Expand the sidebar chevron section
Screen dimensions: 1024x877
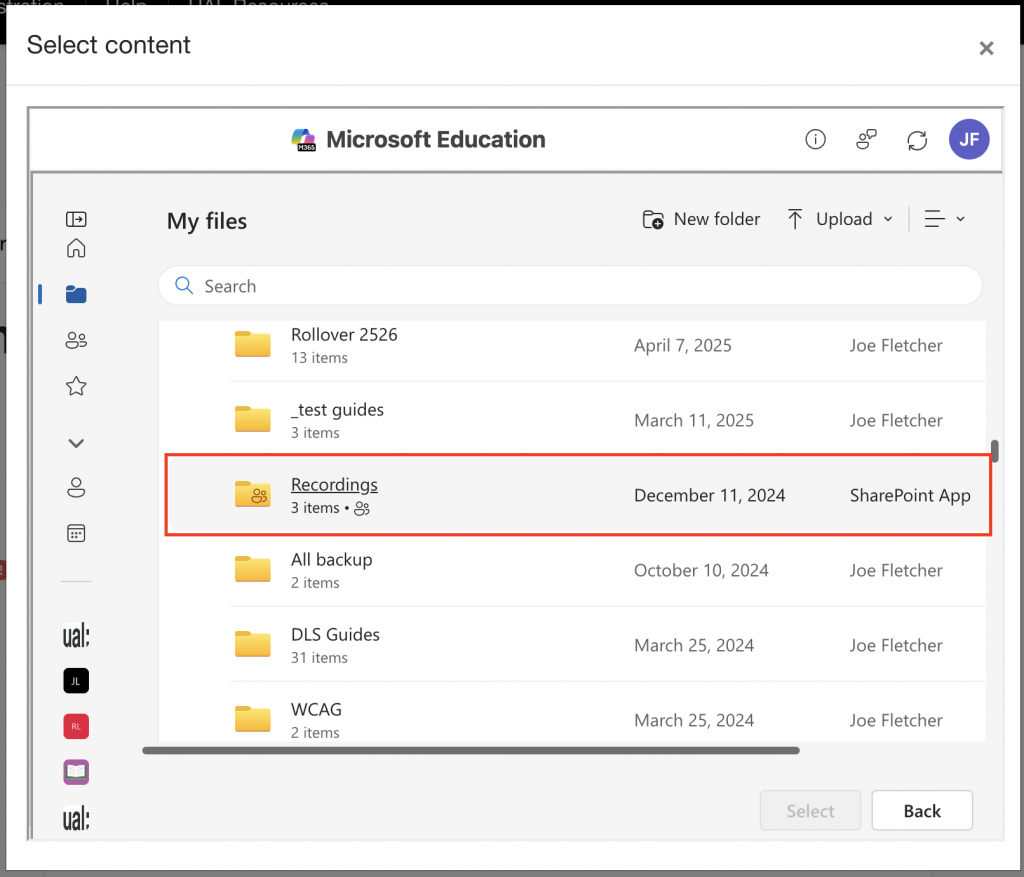pyautogui.click(x=76, y=443)
